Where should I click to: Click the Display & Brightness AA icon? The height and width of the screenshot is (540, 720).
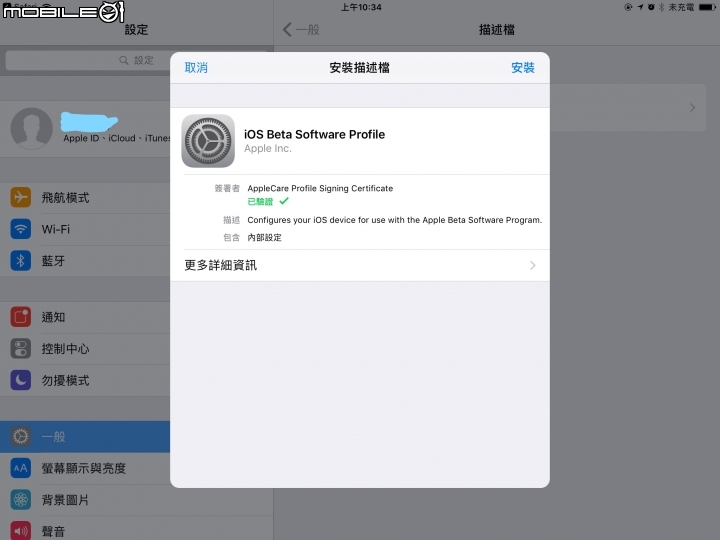click(21, 468)
